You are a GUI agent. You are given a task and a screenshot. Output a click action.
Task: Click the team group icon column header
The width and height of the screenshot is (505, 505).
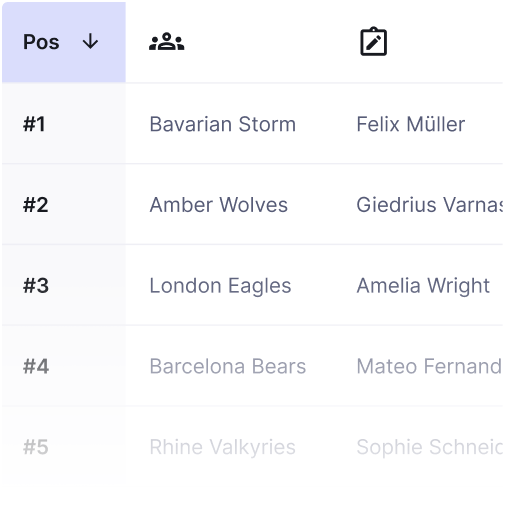coord(166,42)
